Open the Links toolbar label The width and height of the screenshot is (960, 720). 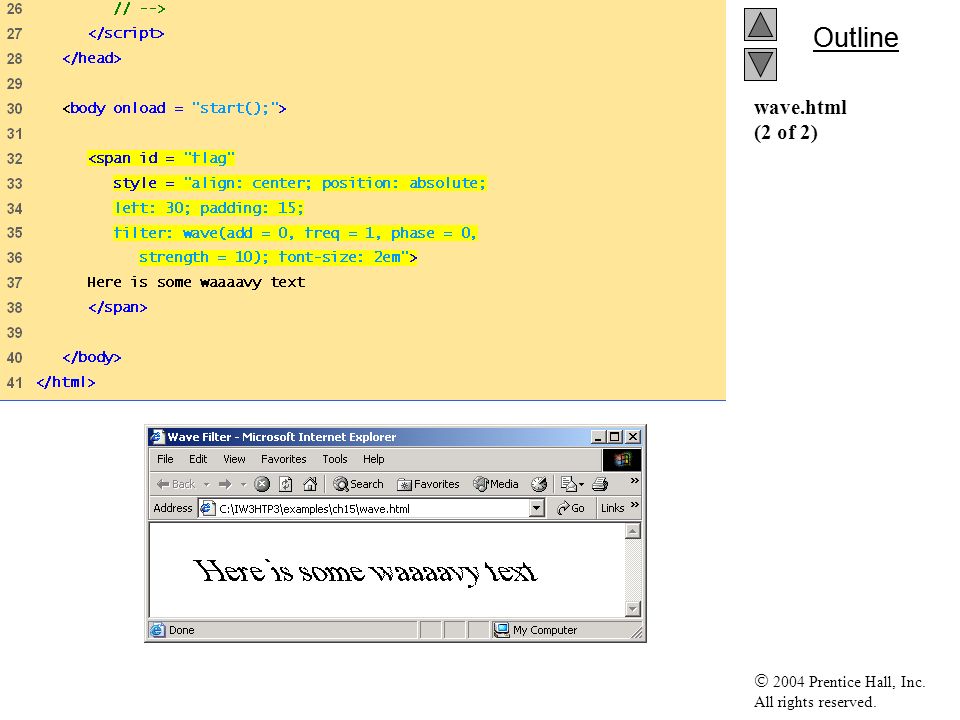point(612,508)
